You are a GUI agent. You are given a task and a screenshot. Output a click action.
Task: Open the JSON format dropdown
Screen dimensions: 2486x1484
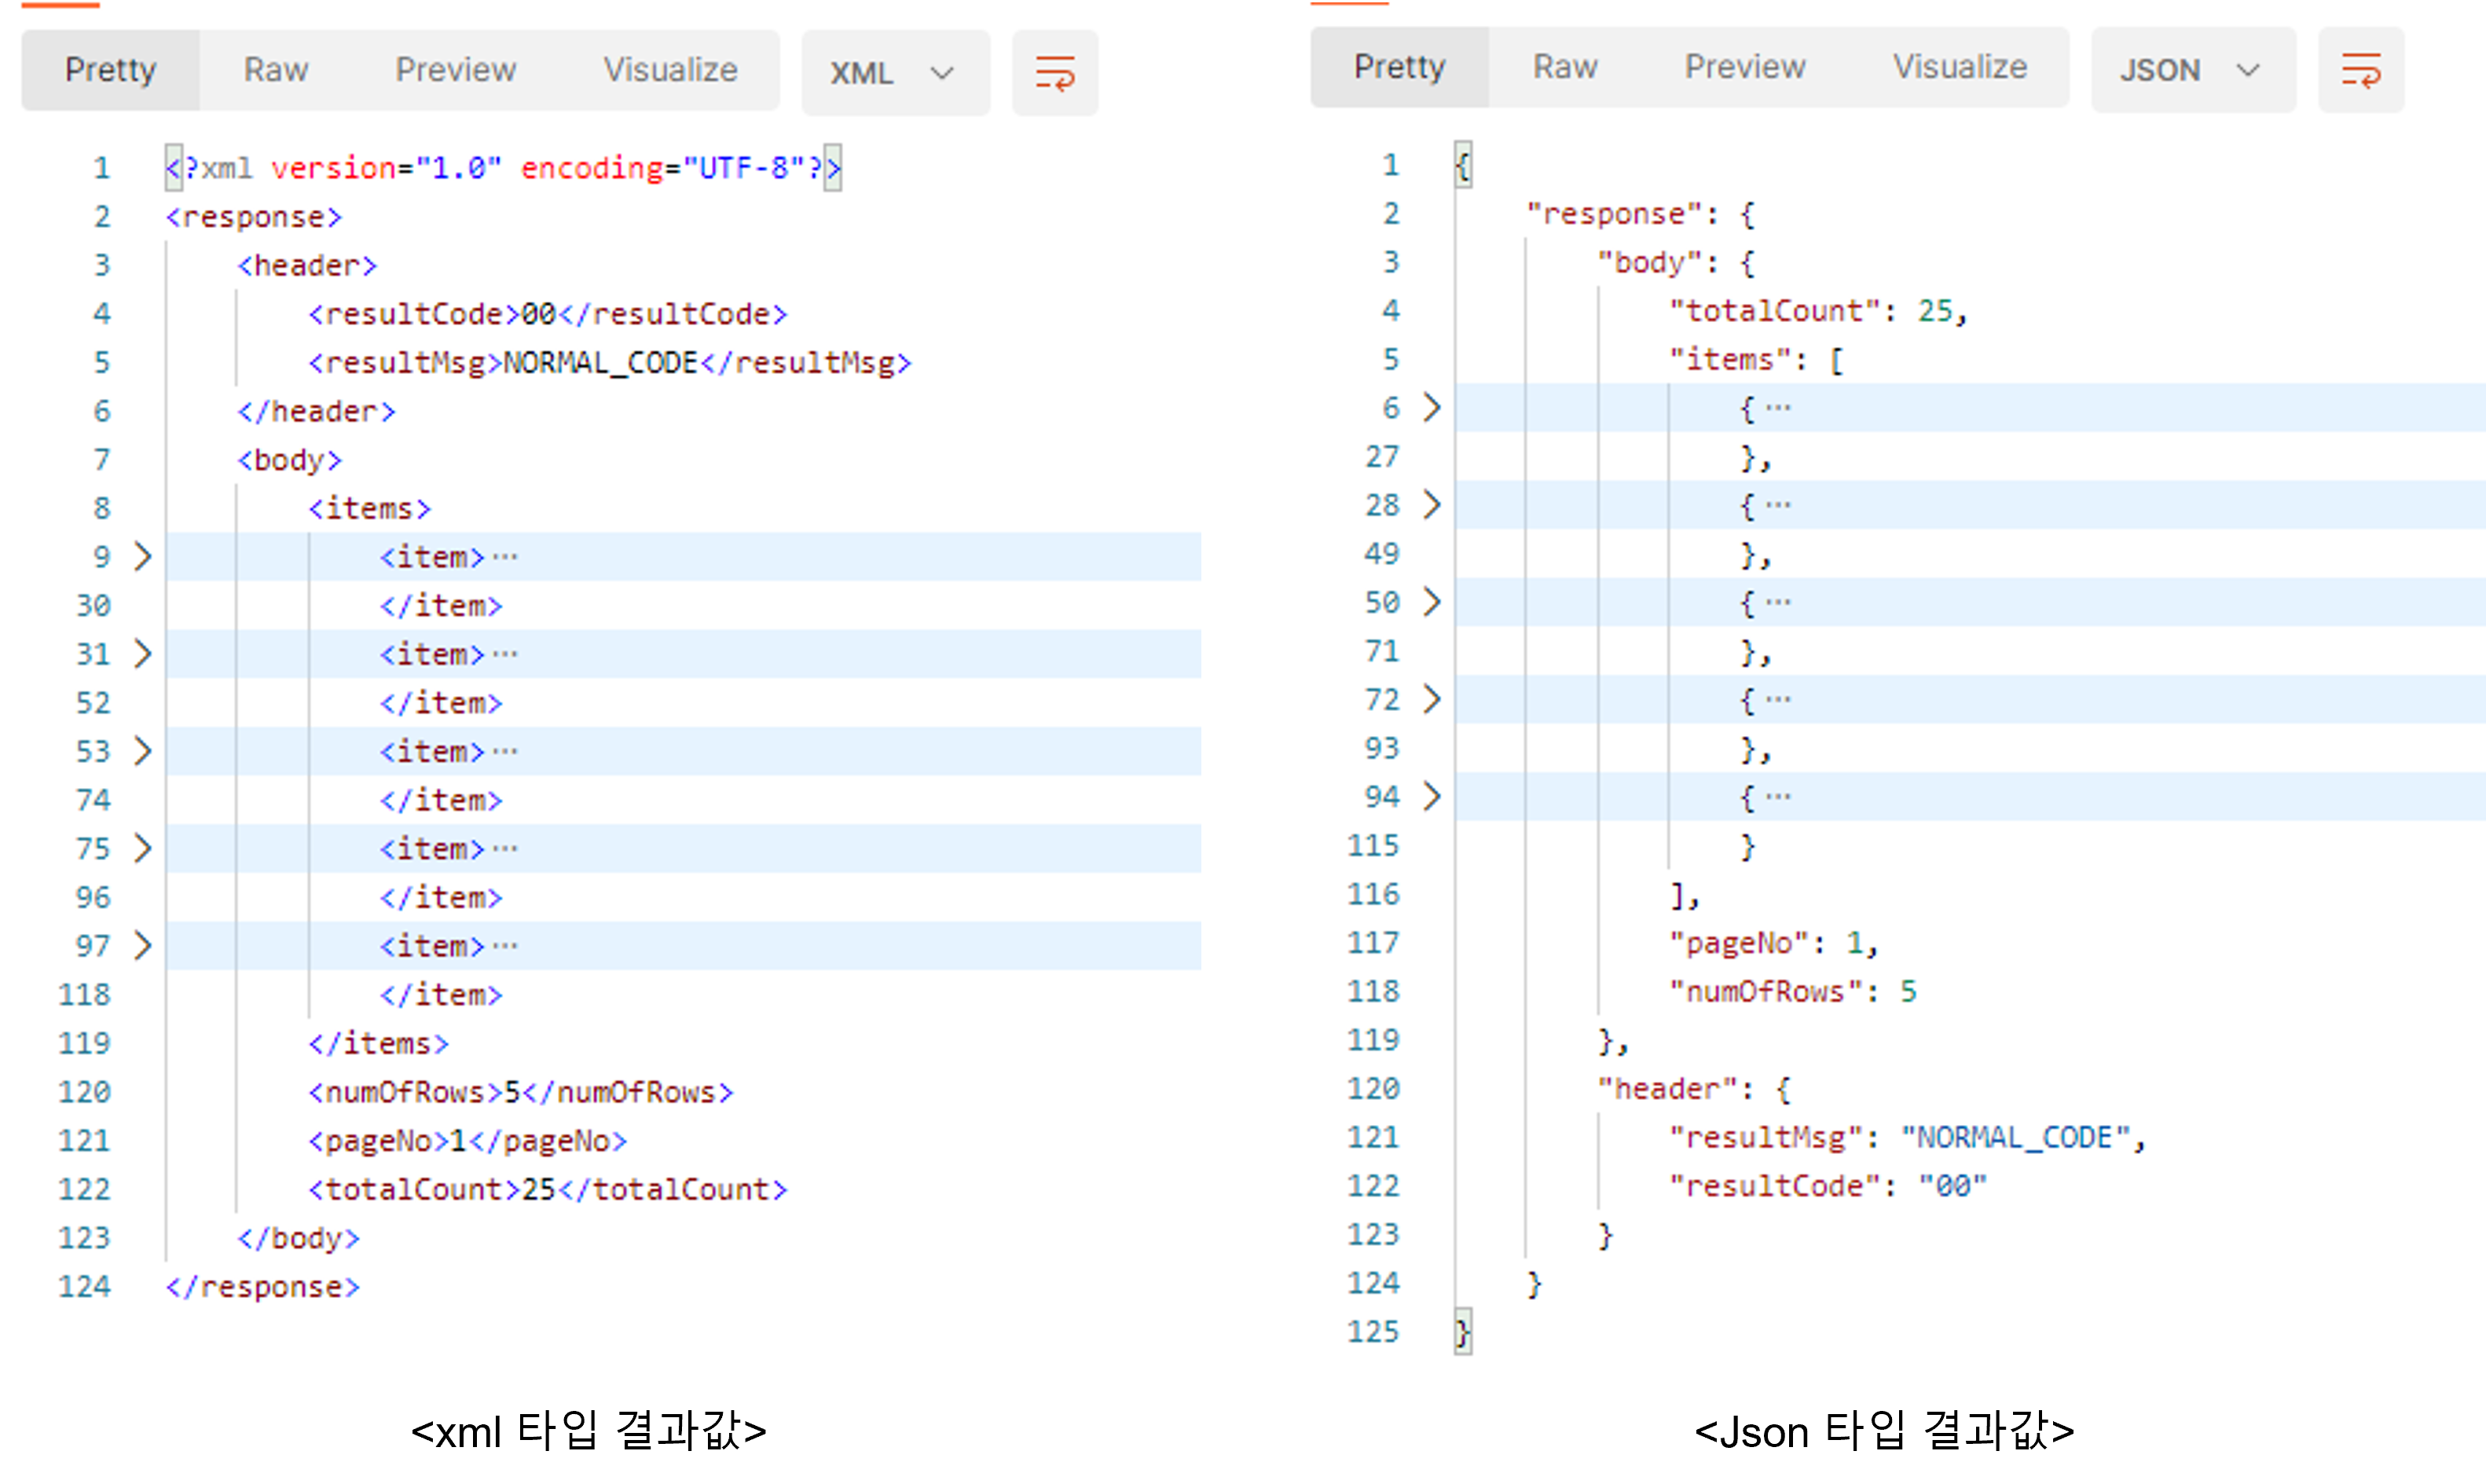2191,70
